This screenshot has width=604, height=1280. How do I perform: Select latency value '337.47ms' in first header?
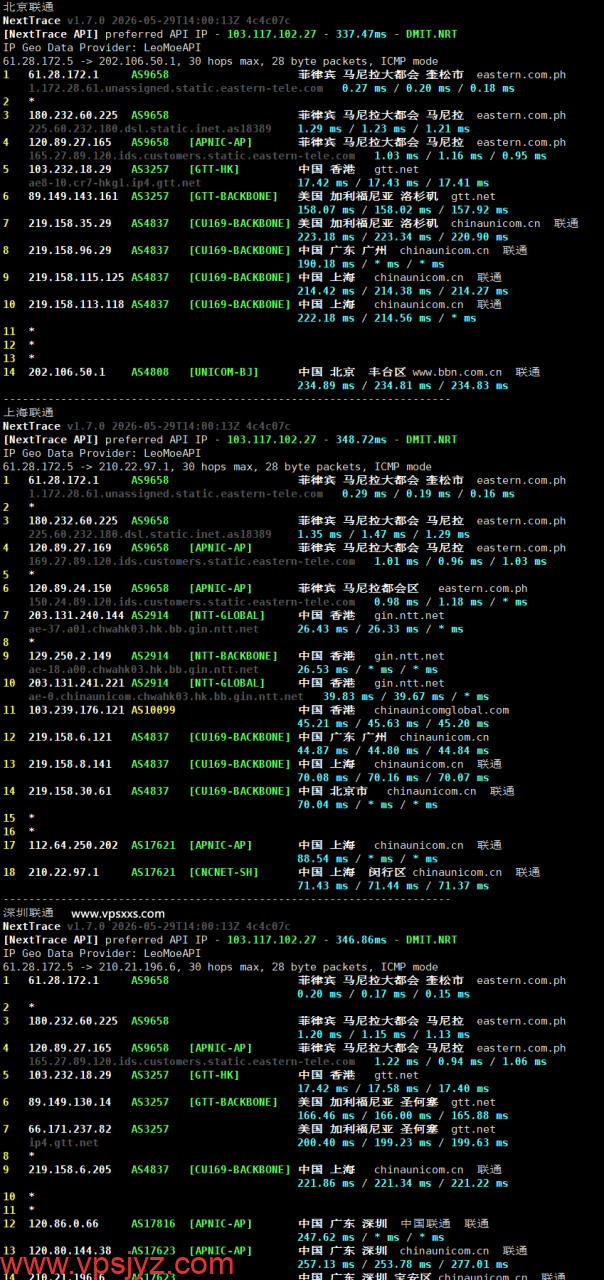(361, 33)
